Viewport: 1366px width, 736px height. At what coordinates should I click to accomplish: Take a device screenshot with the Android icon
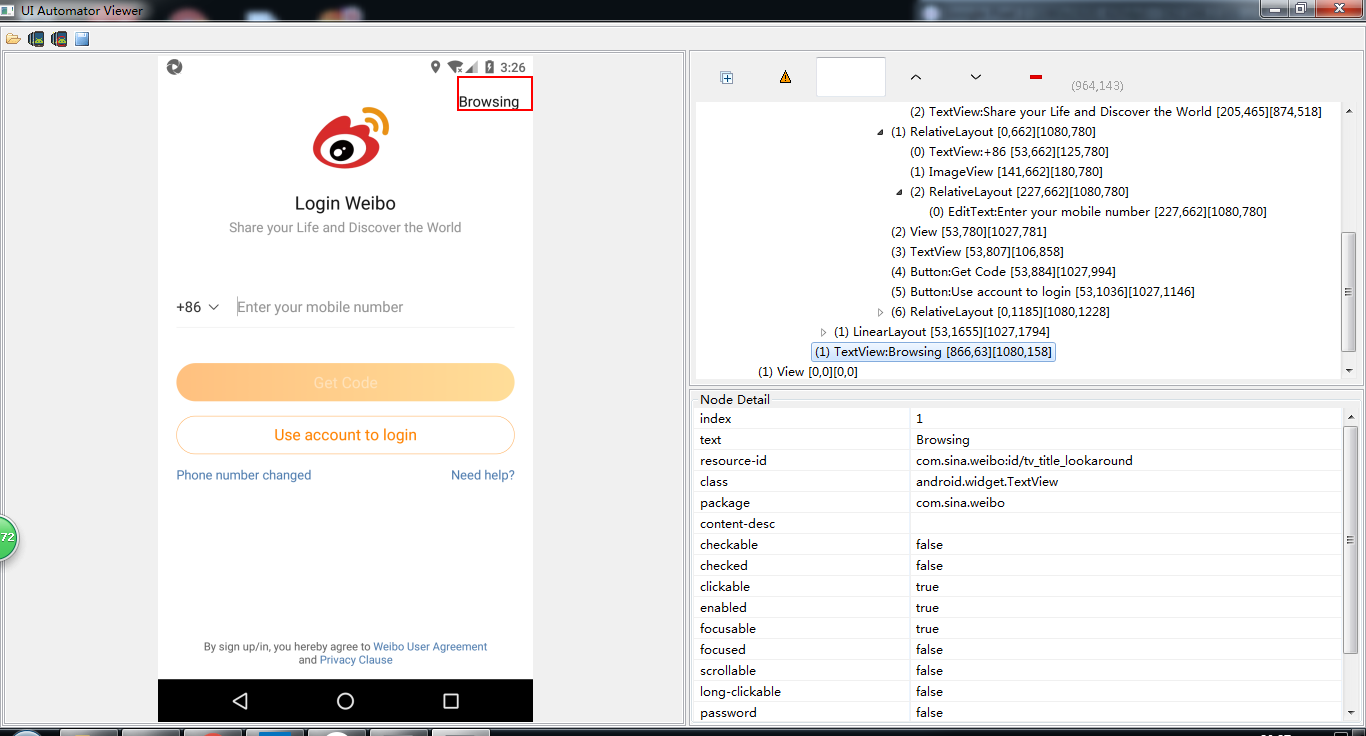point(36,38)
